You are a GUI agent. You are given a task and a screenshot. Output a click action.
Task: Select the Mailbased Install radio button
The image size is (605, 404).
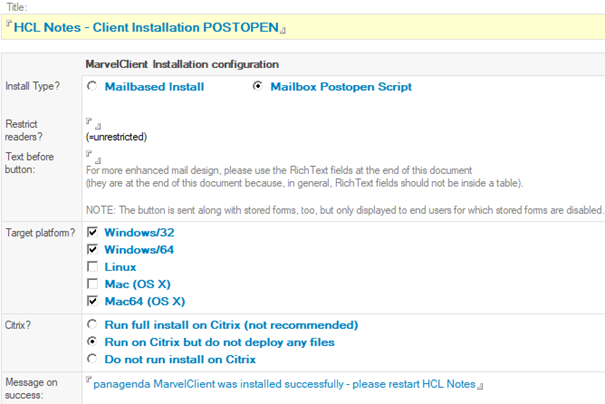92,86
